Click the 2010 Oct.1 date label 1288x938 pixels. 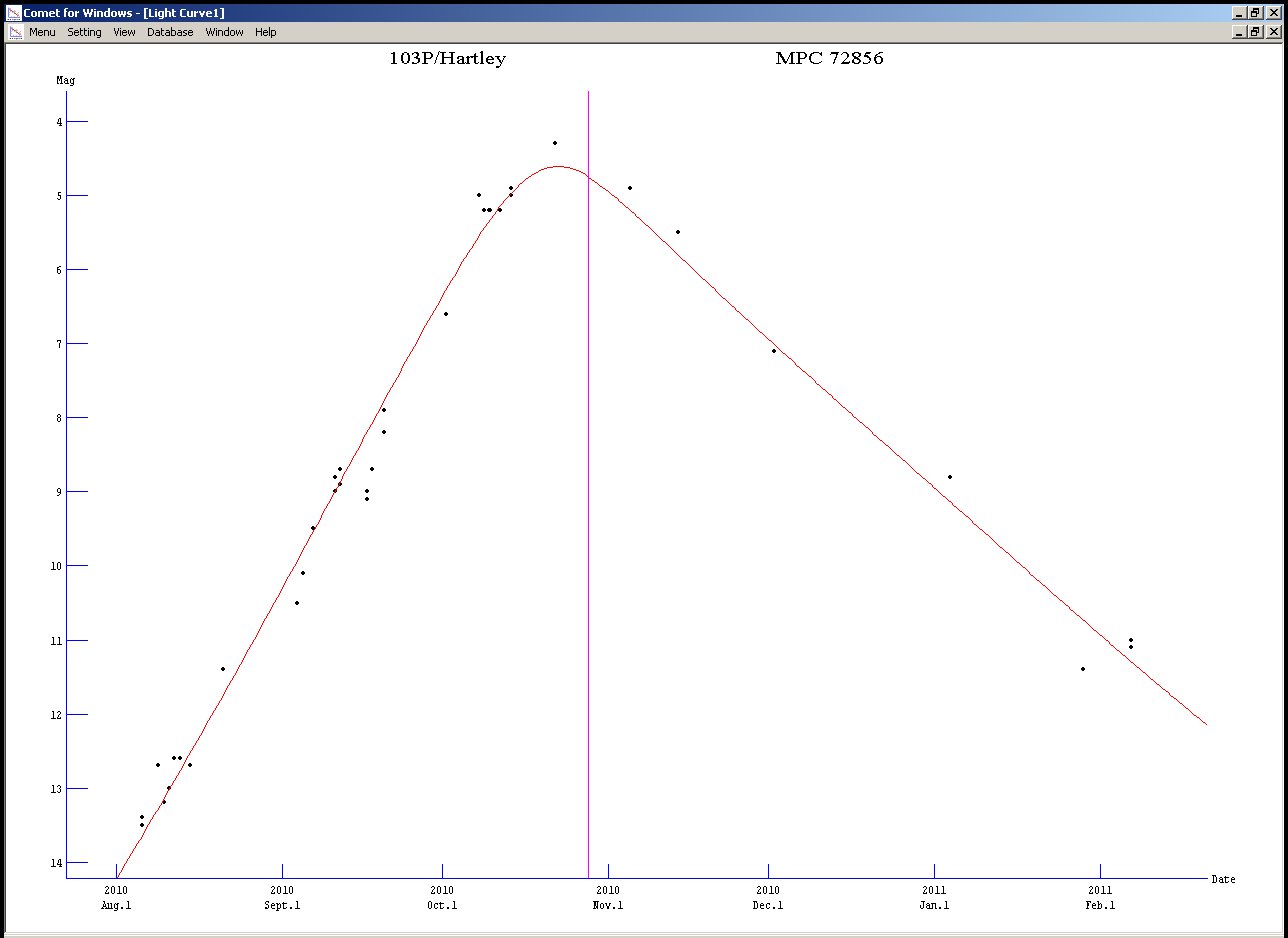pos(442,897)
